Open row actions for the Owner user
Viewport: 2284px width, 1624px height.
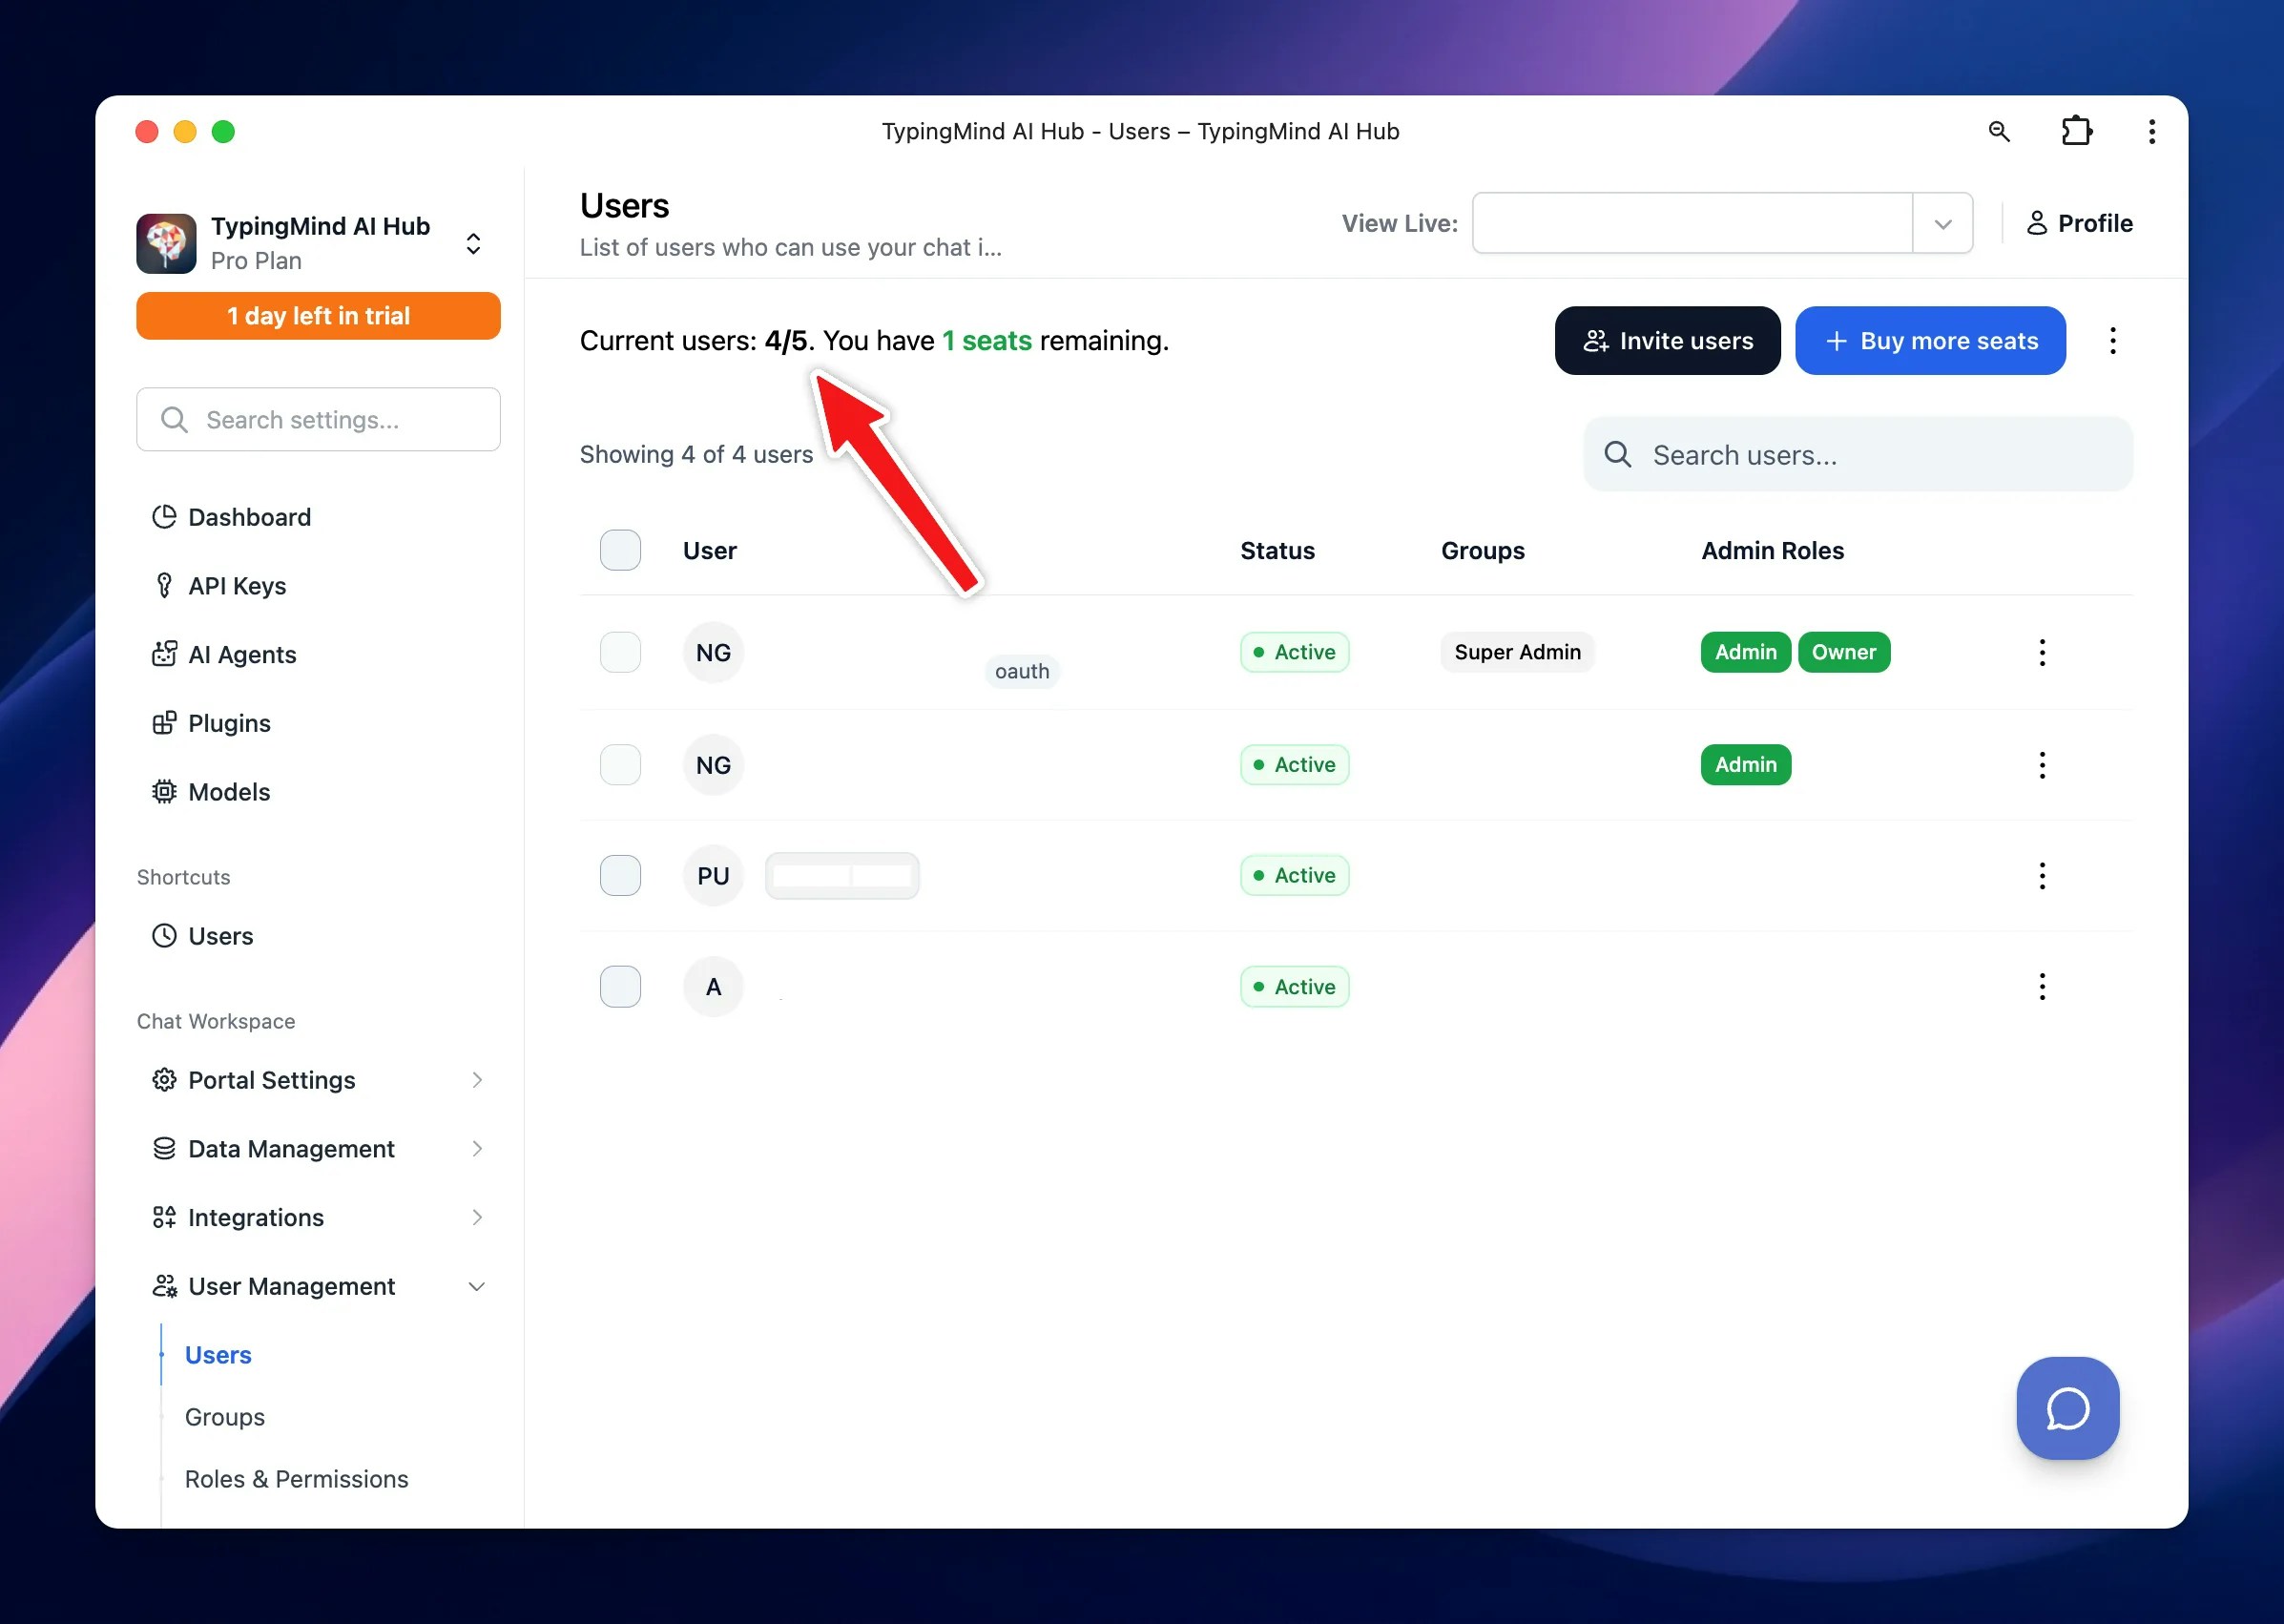tap(2042, 652)
